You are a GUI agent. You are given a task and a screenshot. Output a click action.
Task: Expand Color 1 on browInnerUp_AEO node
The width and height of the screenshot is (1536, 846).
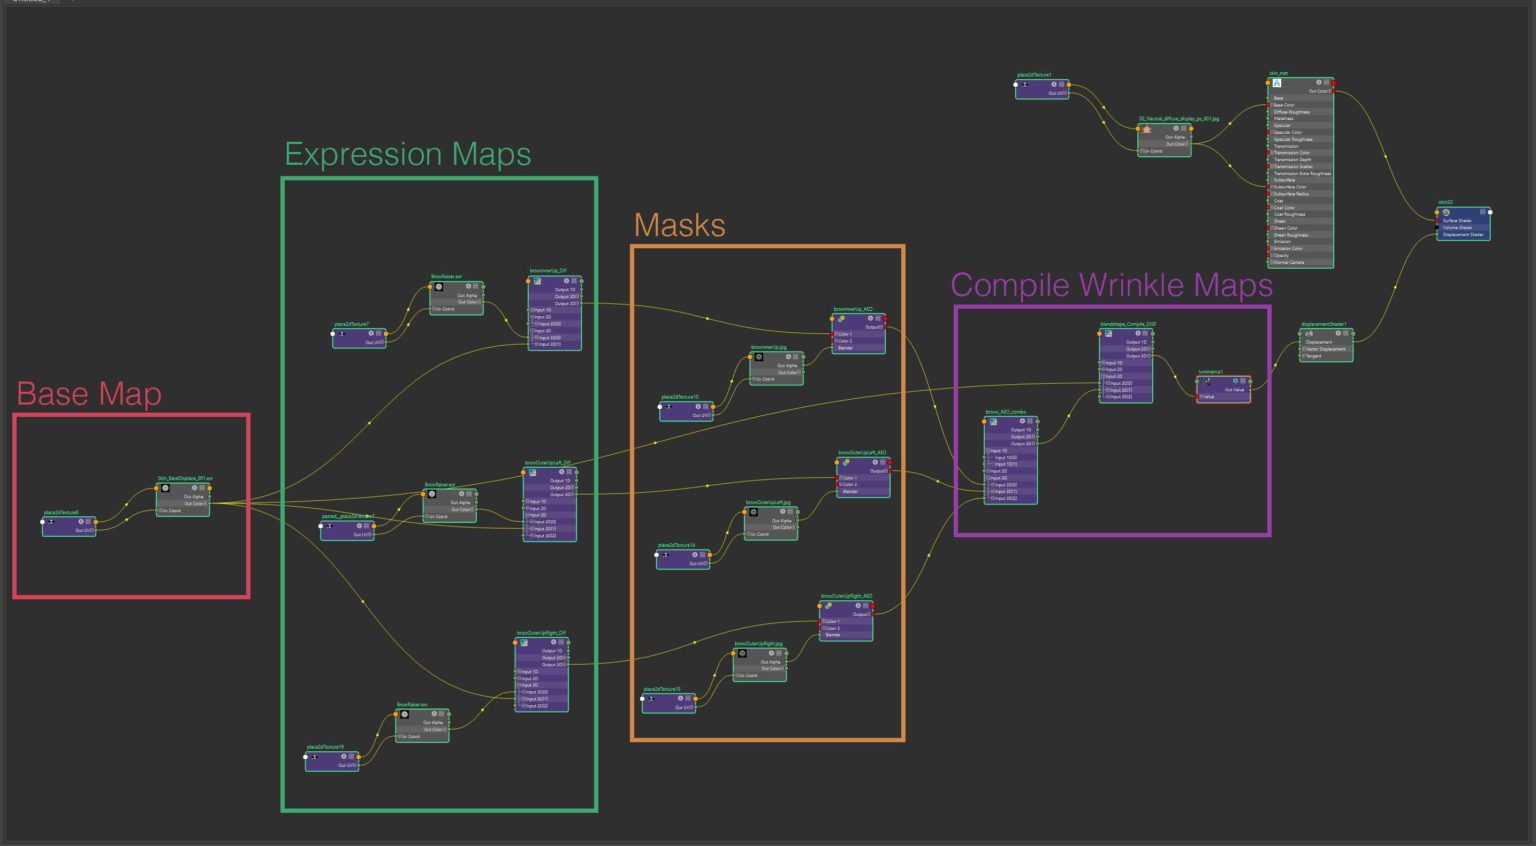(836, 334)
